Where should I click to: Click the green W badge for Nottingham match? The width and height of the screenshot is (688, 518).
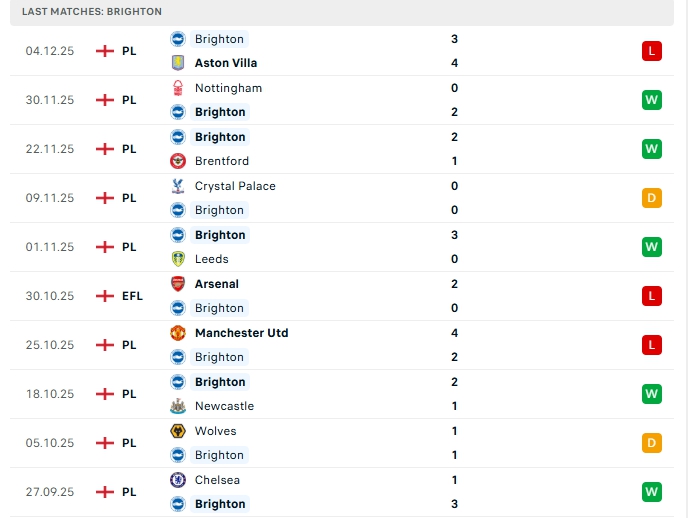click(x=652, y=99)
